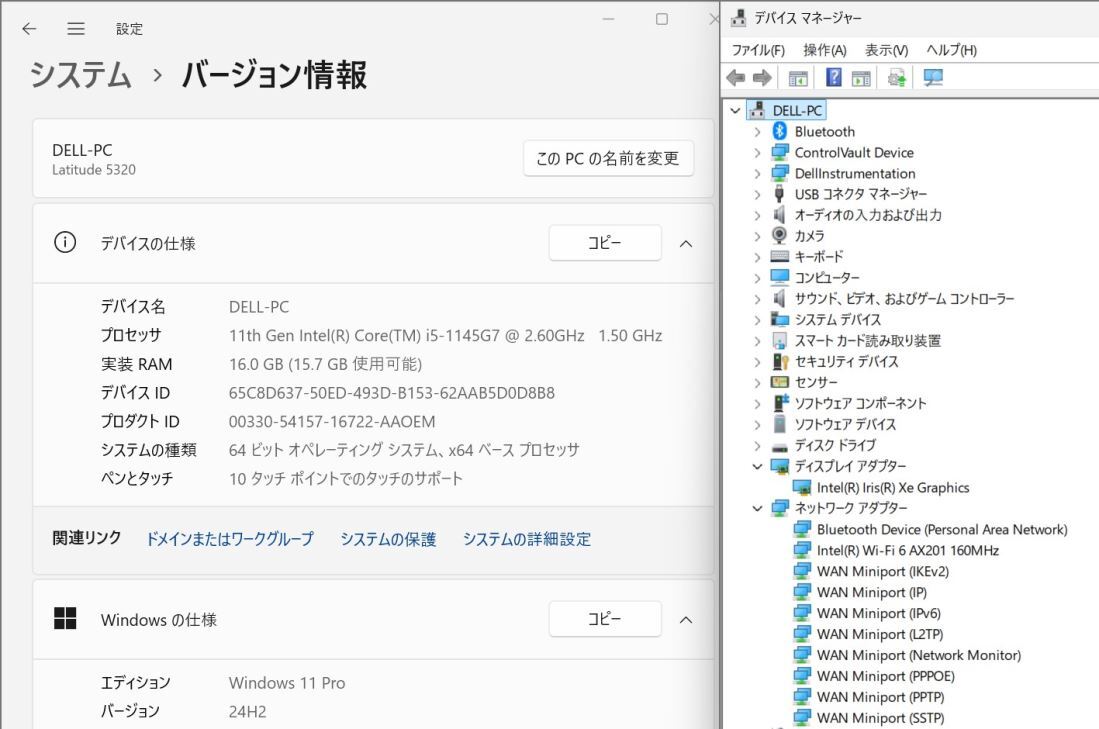Open the ヘルプ(H) menu
Viewport: 1099px width, 729px height.
click(951, 50)
